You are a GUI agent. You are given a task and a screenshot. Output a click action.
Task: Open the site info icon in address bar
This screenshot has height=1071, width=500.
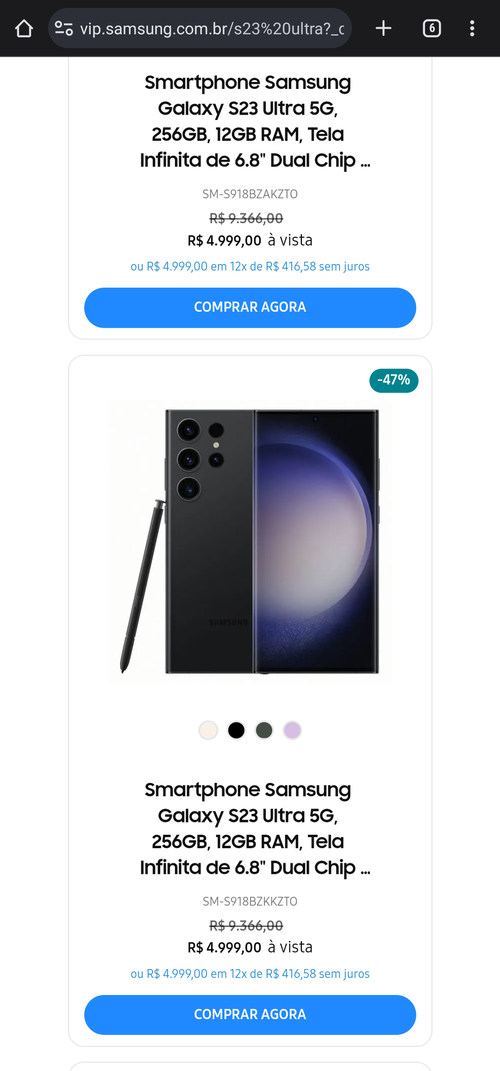(64, 28)
